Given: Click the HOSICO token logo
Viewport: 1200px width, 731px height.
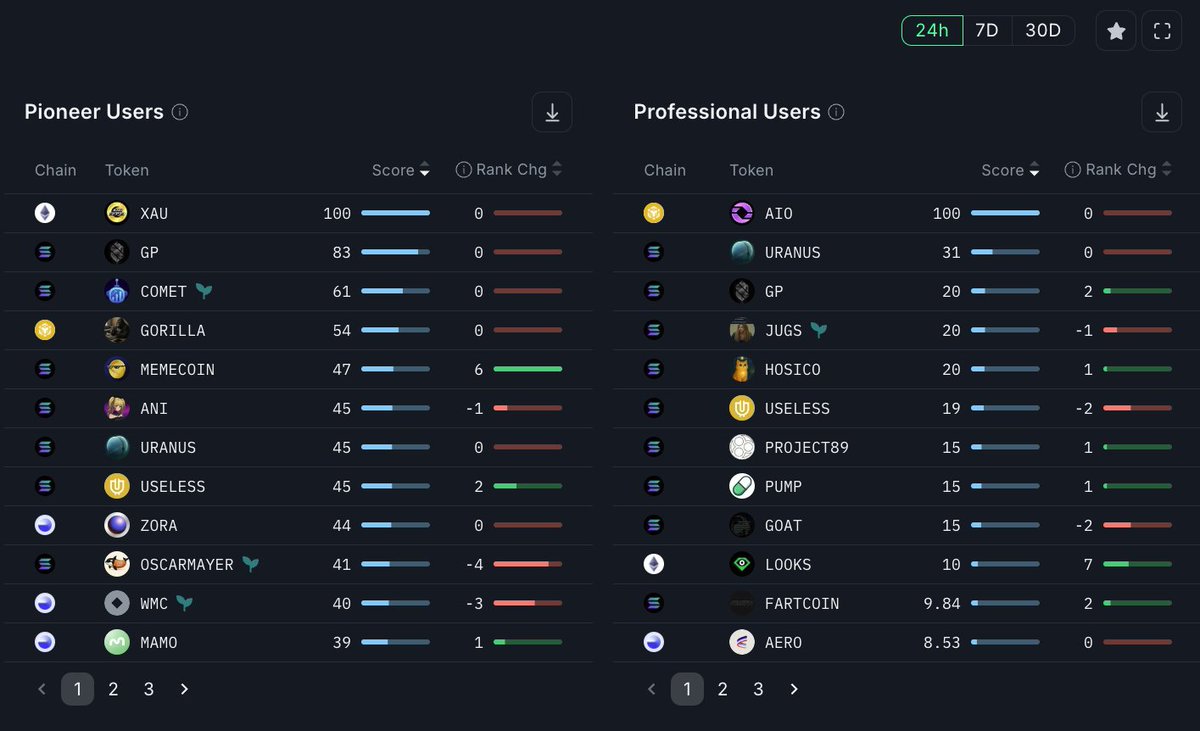Looking at the screenshot, I should (x=742, y=369).
